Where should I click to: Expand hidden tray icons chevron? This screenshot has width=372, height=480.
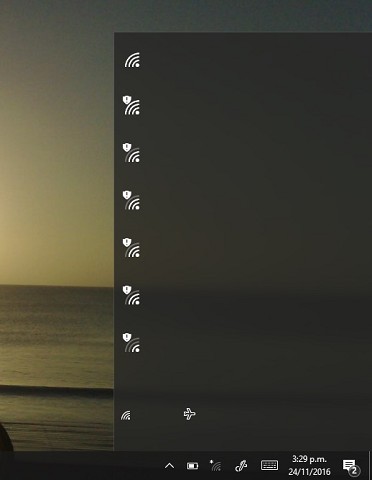click(169, 466)
